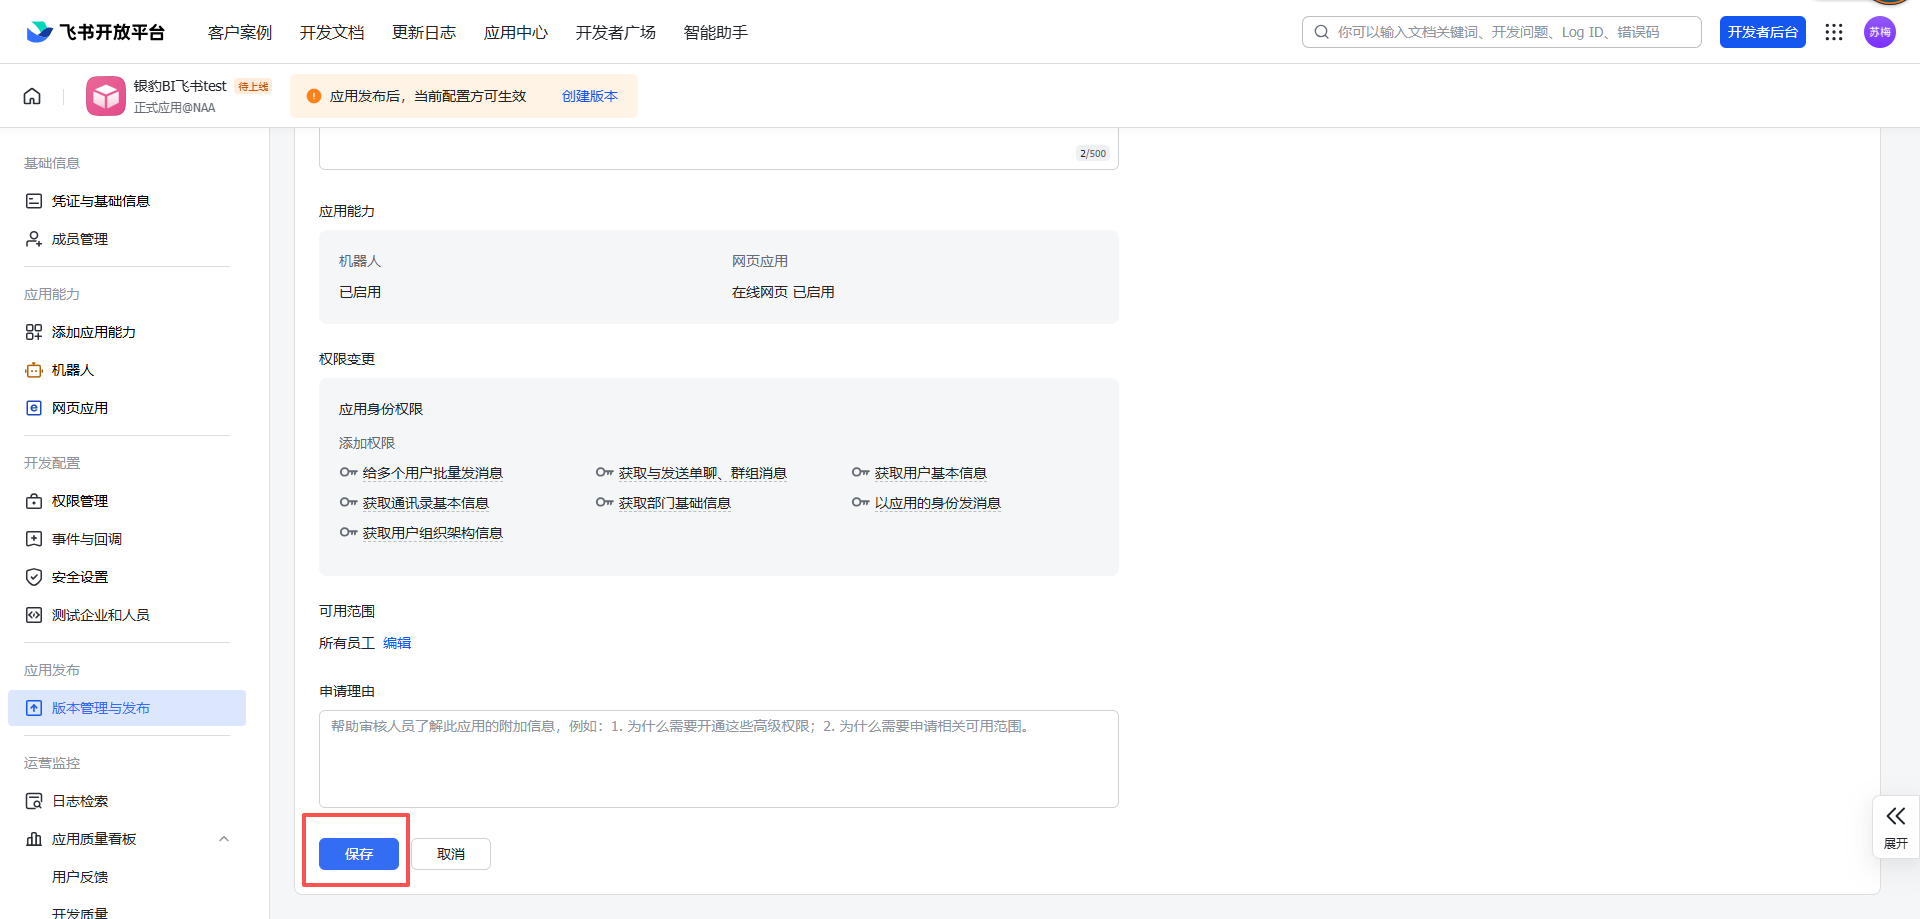Collapse the 应用质量看板 sidebar group
The height and width of the screenshot is (919, 1920).
click(224, 839)
